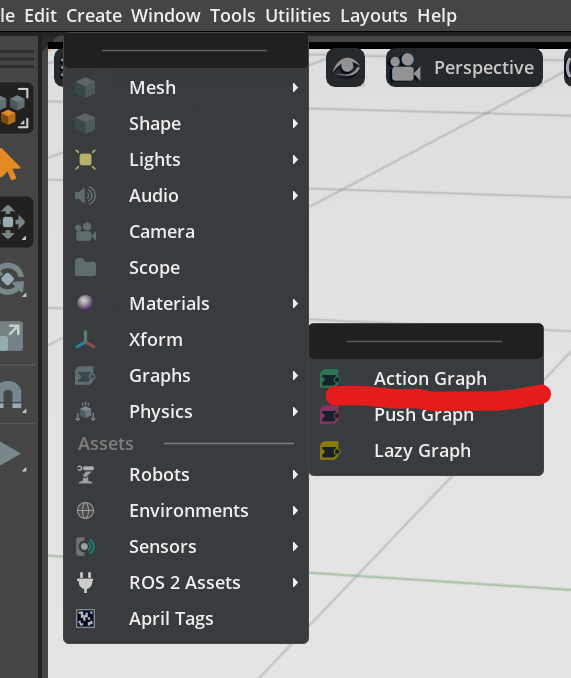Expand the Shape submenu arrow
This screenshot has width=571, height=678.
(x=295, y=124)
